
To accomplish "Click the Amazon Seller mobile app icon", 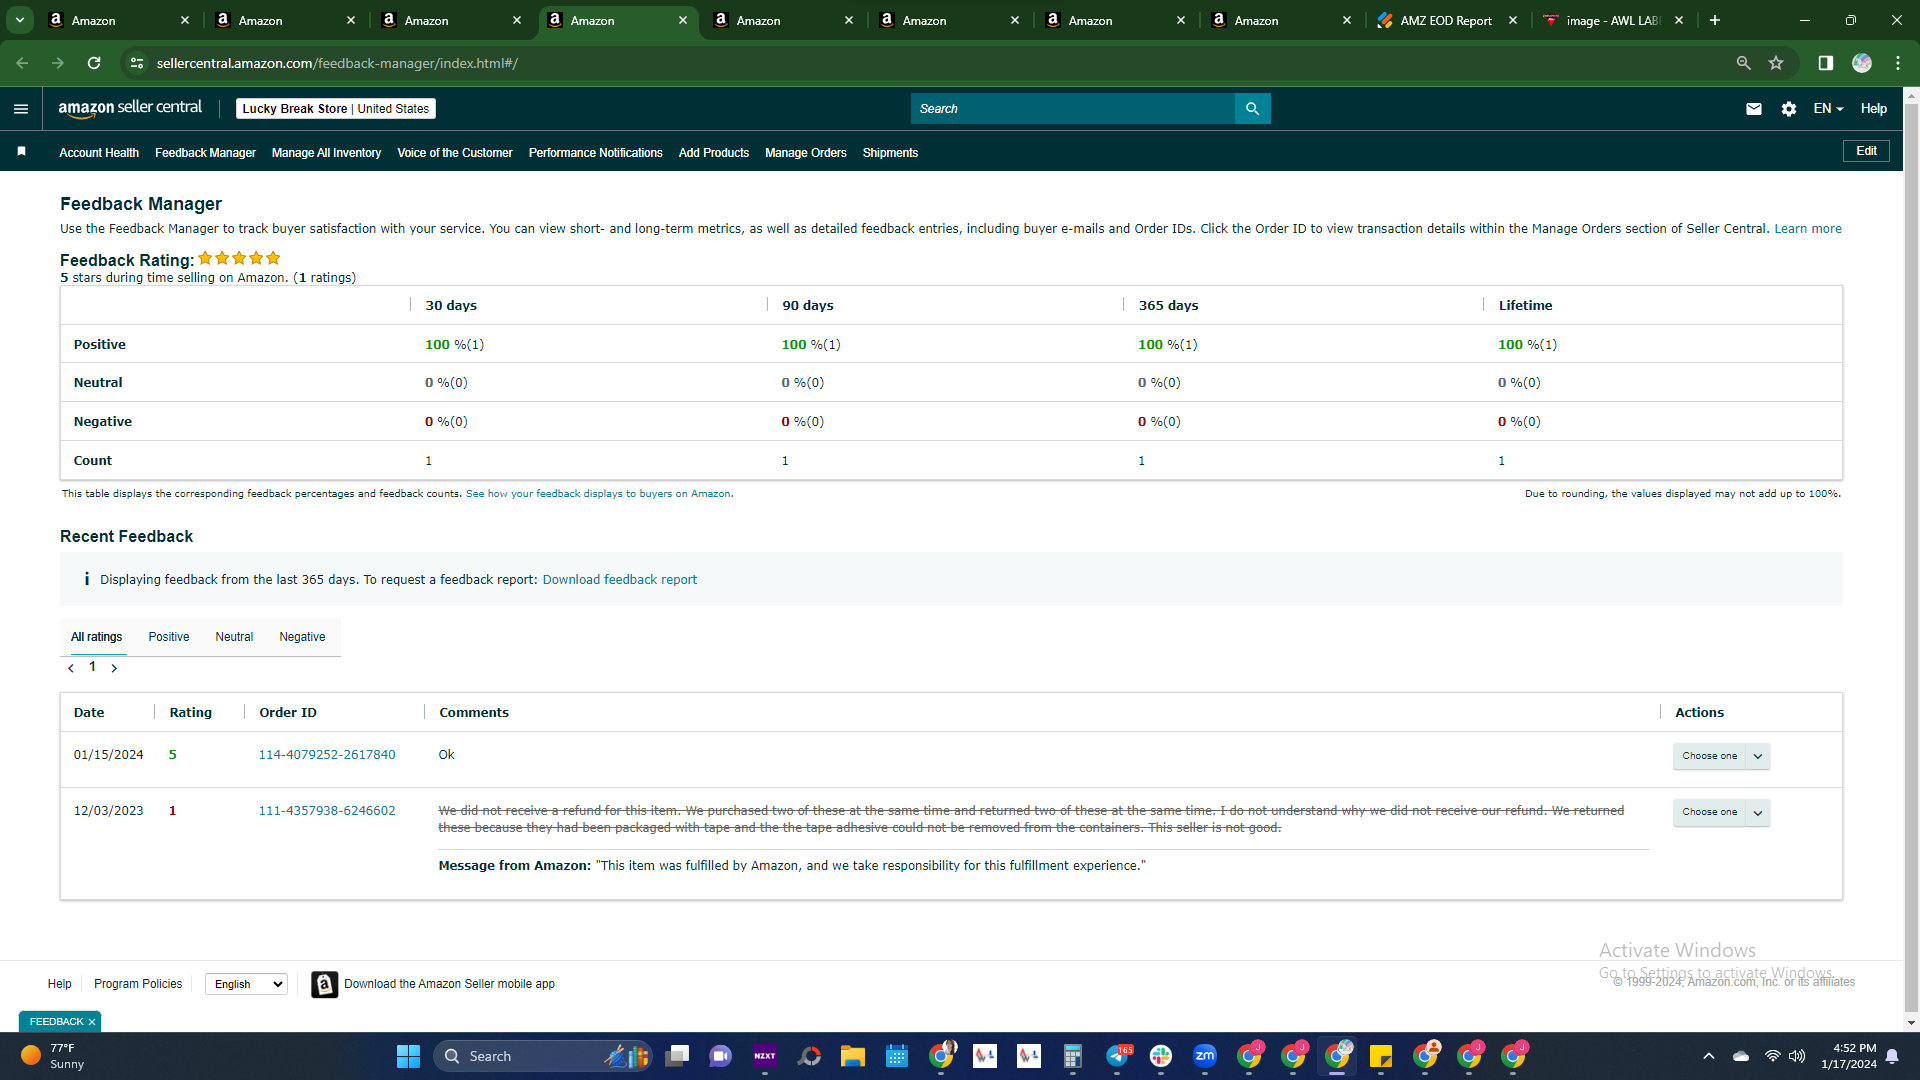I will 324,984.
